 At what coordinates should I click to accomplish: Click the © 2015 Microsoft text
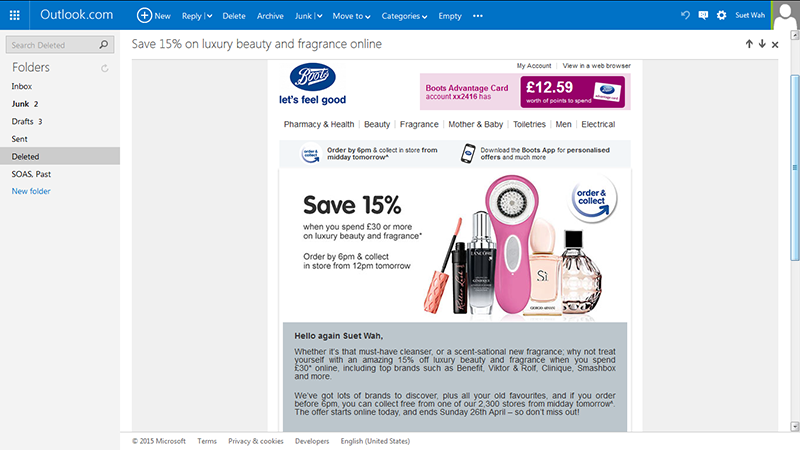(x=159, y=441)
